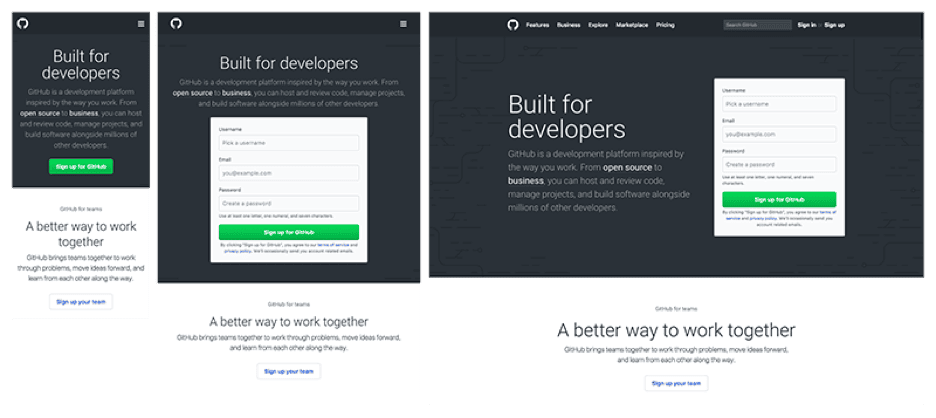Click GitHub logo in mobile layout
The image size is (936, 418).
click(x=23, y=24)
